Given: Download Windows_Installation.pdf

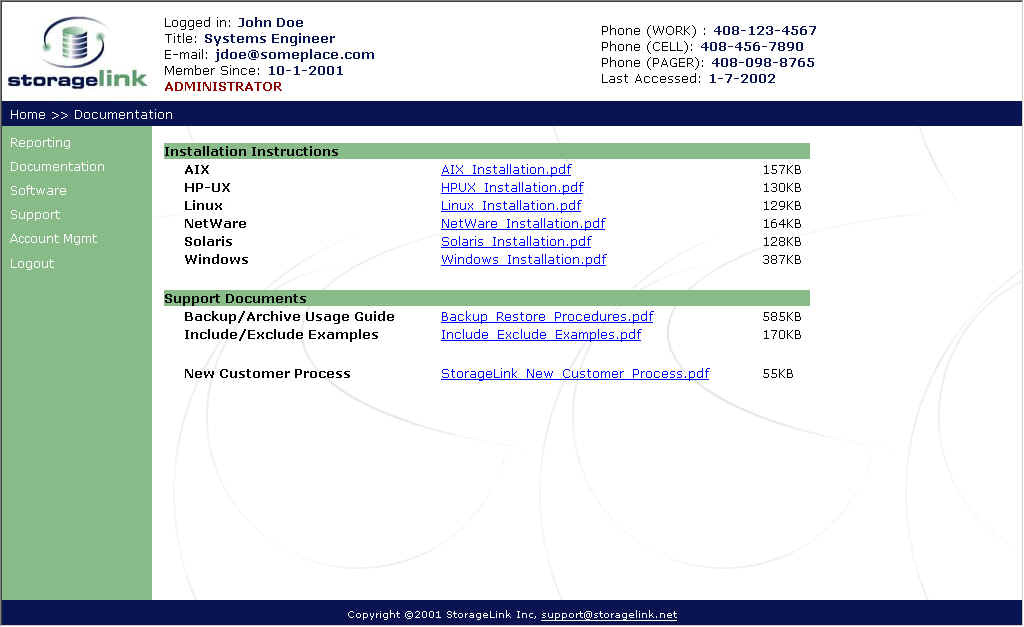Looking at the screenshot, I should pyautogui.click(x=524, y=259).
